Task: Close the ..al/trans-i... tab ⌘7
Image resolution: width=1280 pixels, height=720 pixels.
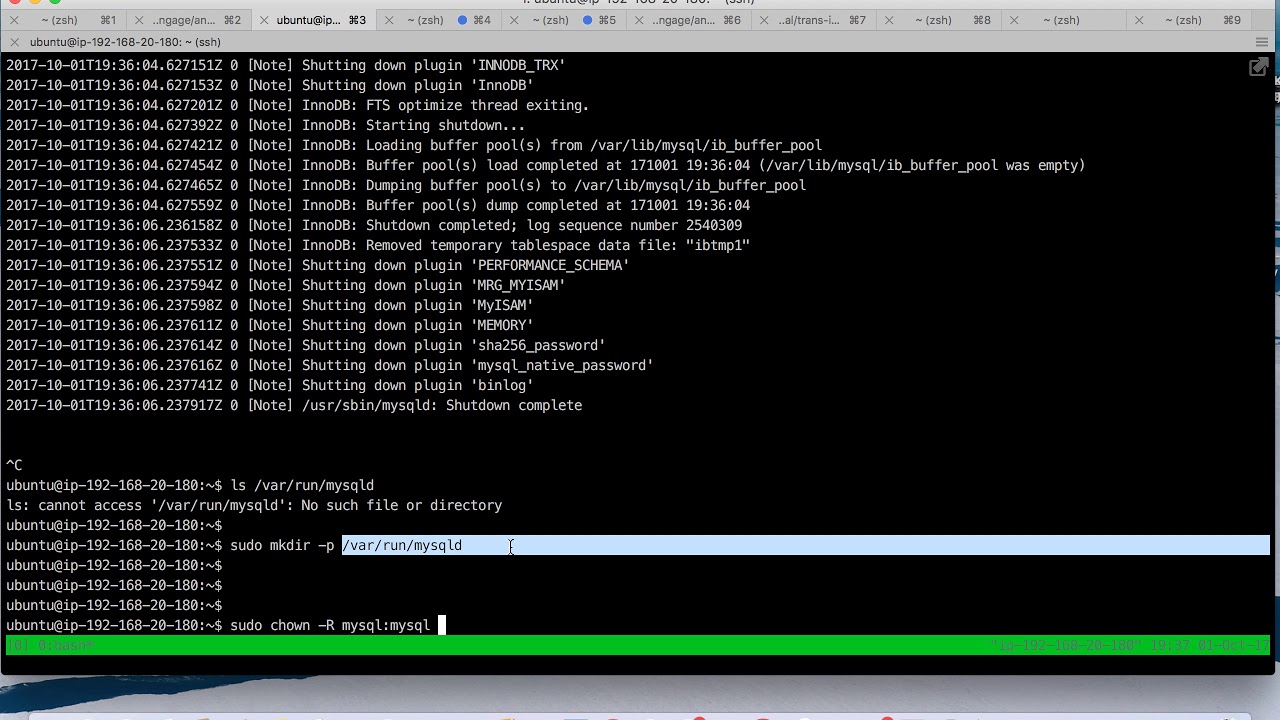Action: click(763, 20)
